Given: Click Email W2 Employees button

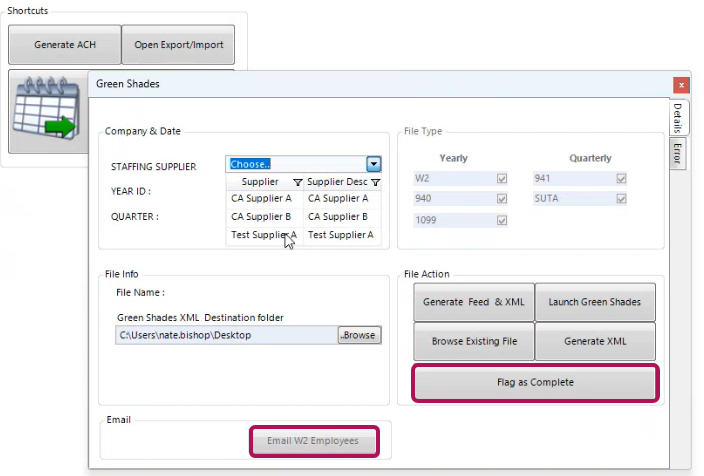Looking at the screenshot, I should point(313,441).
